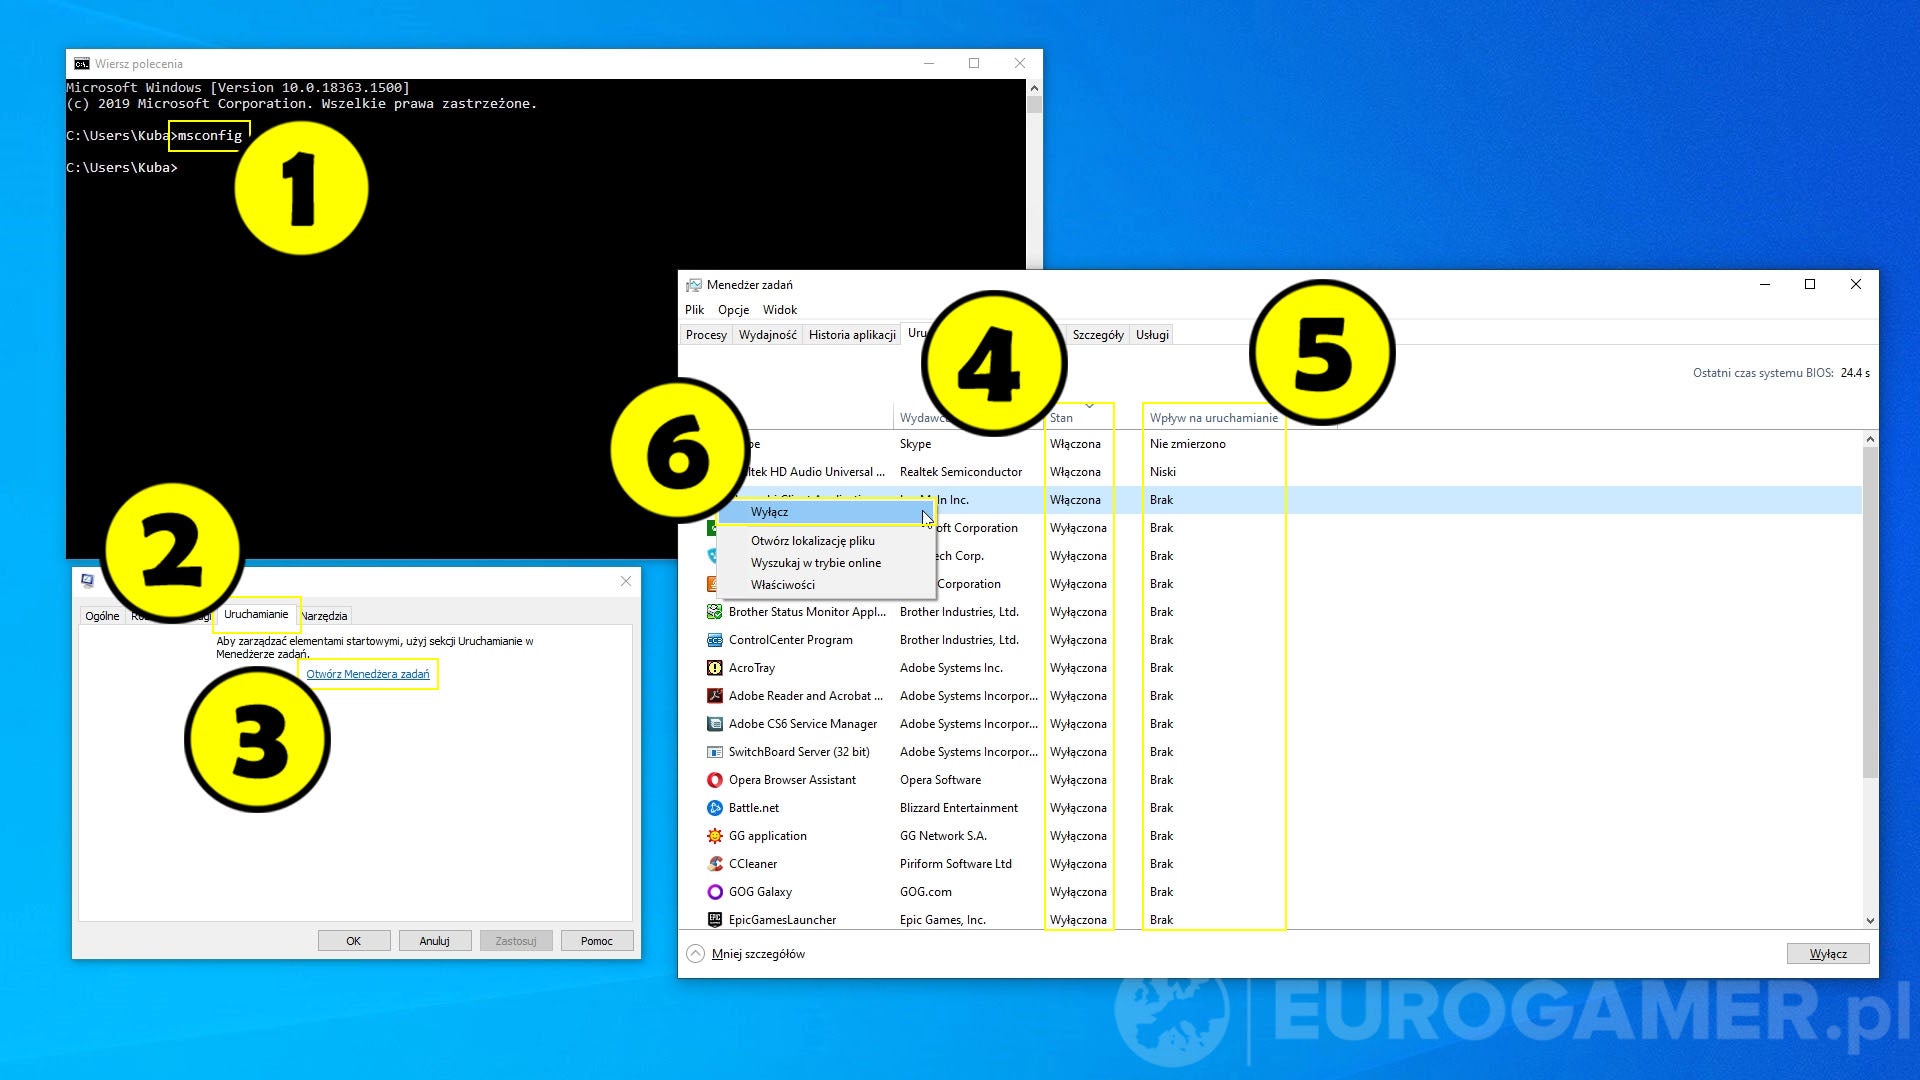Select the CCleaner row name

[x=753, y=864]
